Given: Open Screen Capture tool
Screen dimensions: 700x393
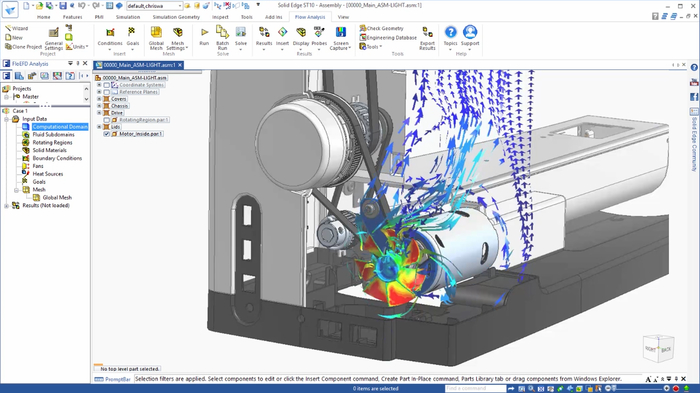Looking at the screenshot, I should [341, 38].
